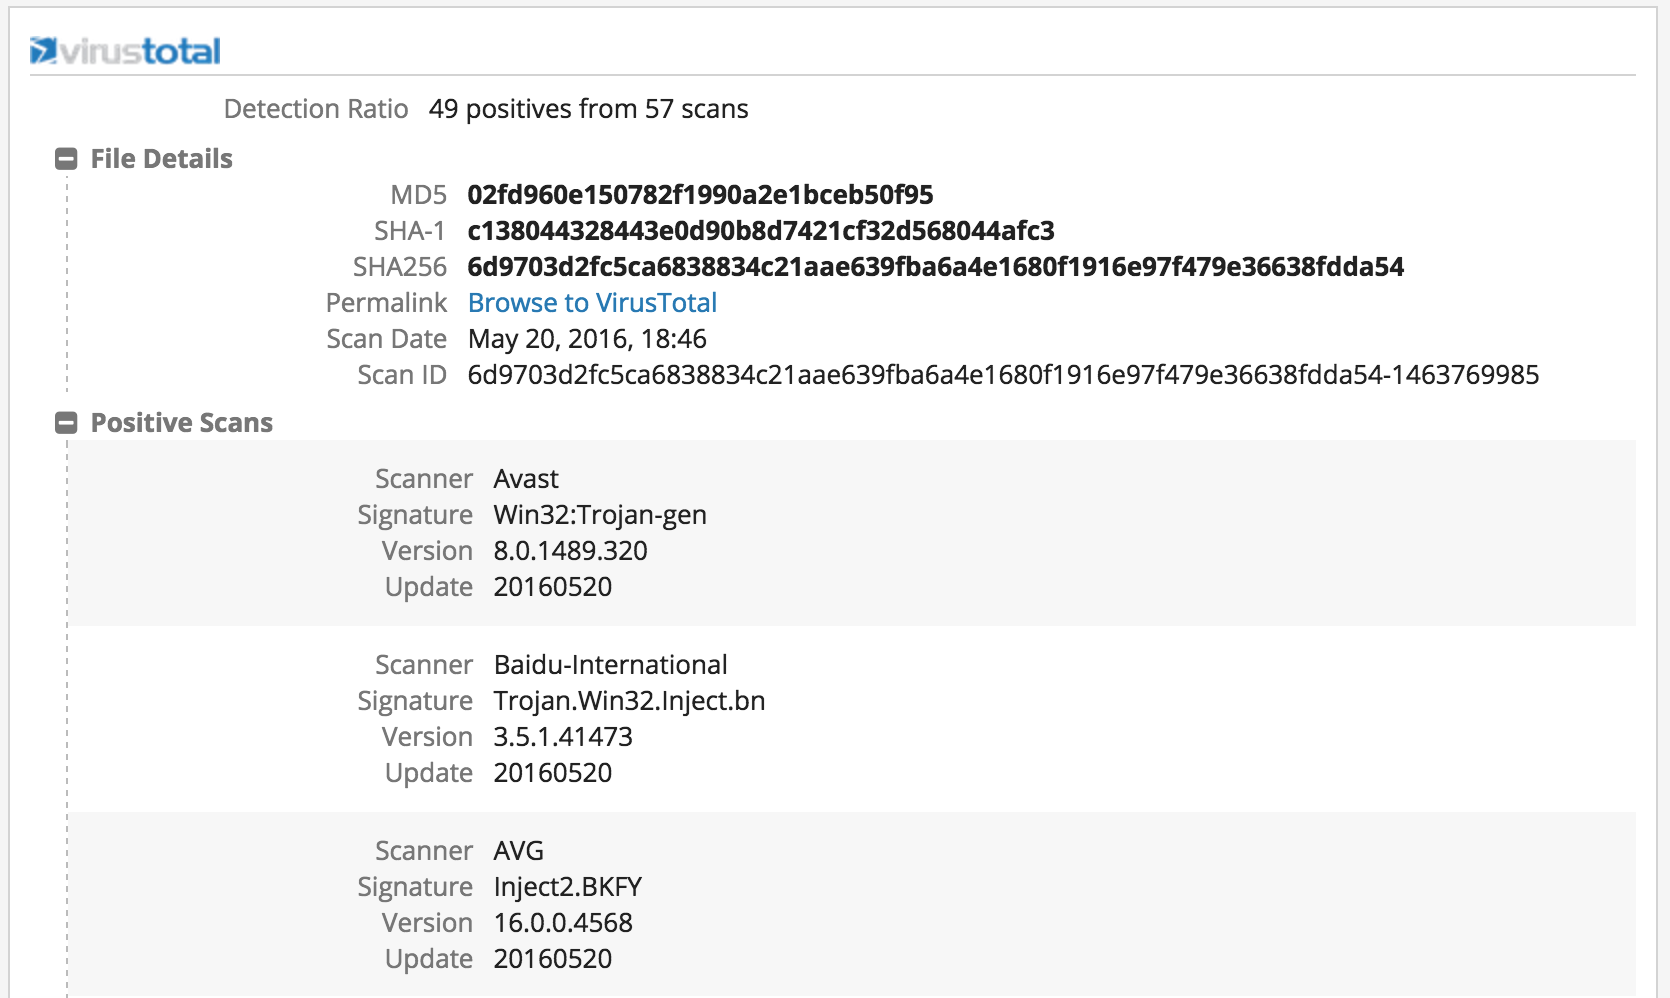Select the SHA-1 hash value
The width and height of the screenshot is (1670, 998).
pos(760,231)
